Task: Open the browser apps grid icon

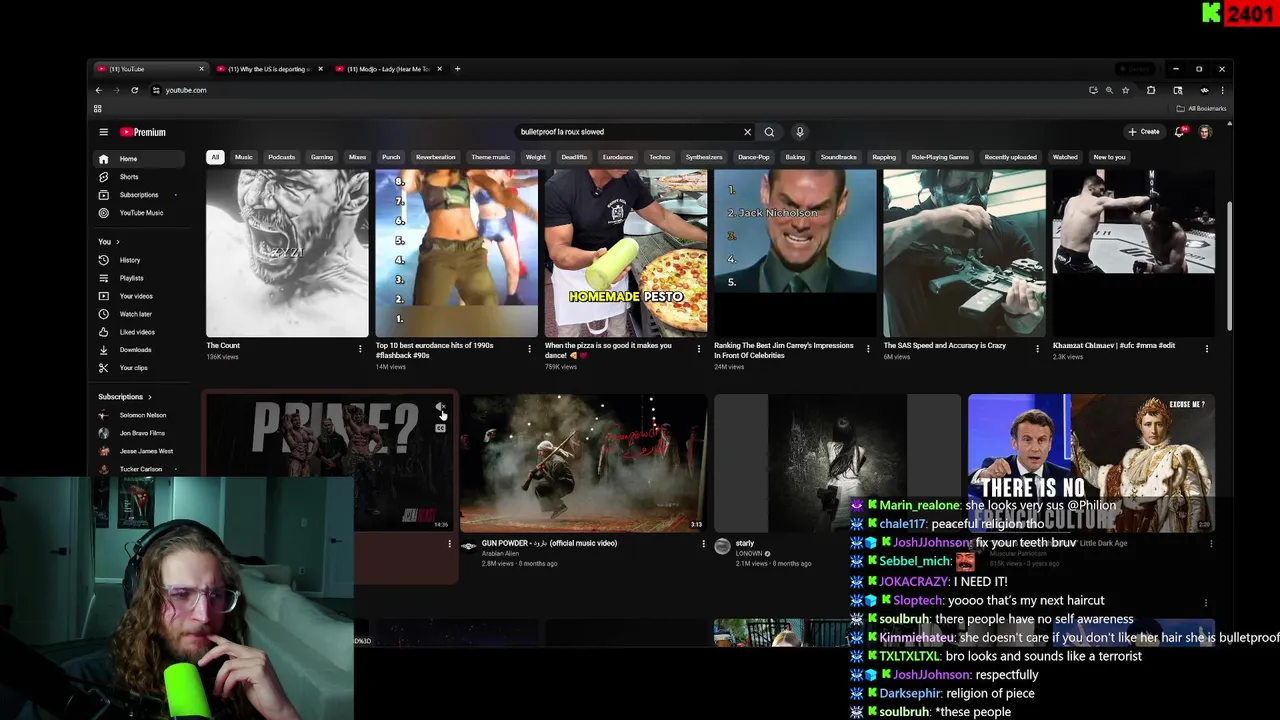Action: click(97, 108)
